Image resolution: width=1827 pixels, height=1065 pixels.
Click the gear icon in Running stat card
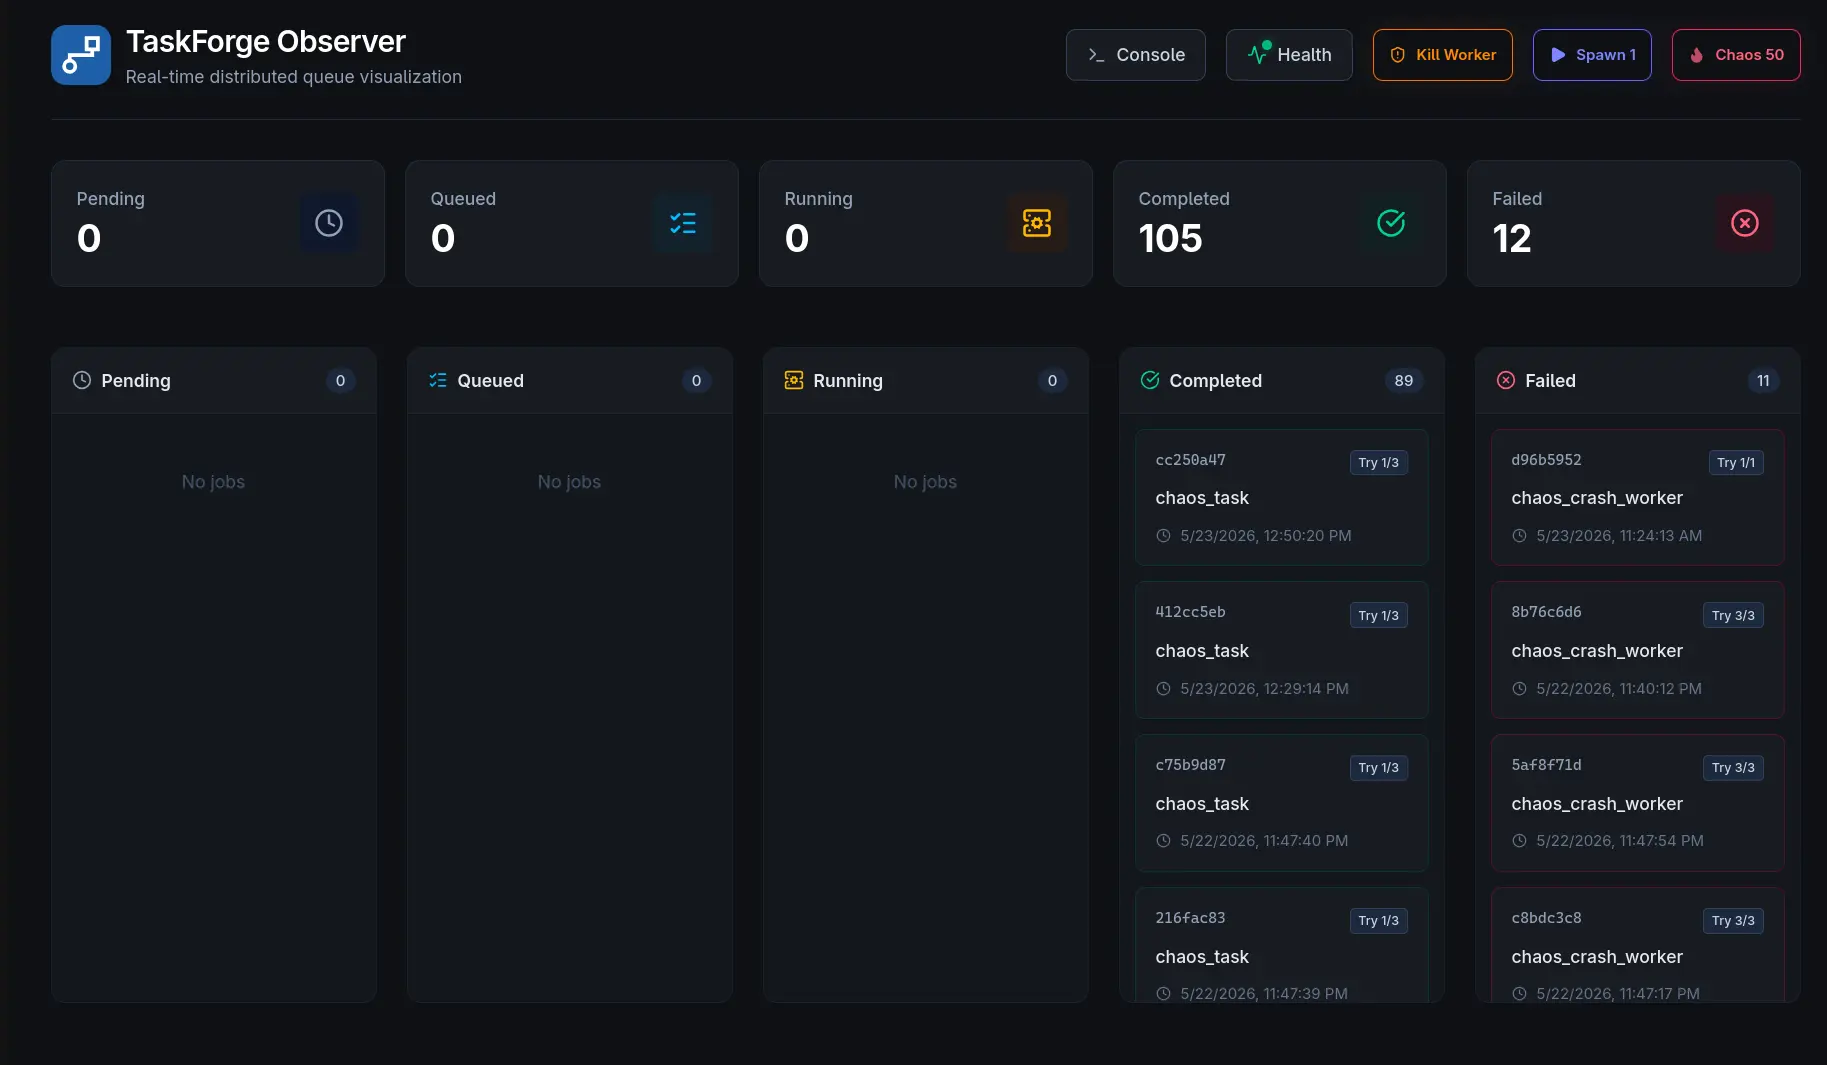[1037, 223]
